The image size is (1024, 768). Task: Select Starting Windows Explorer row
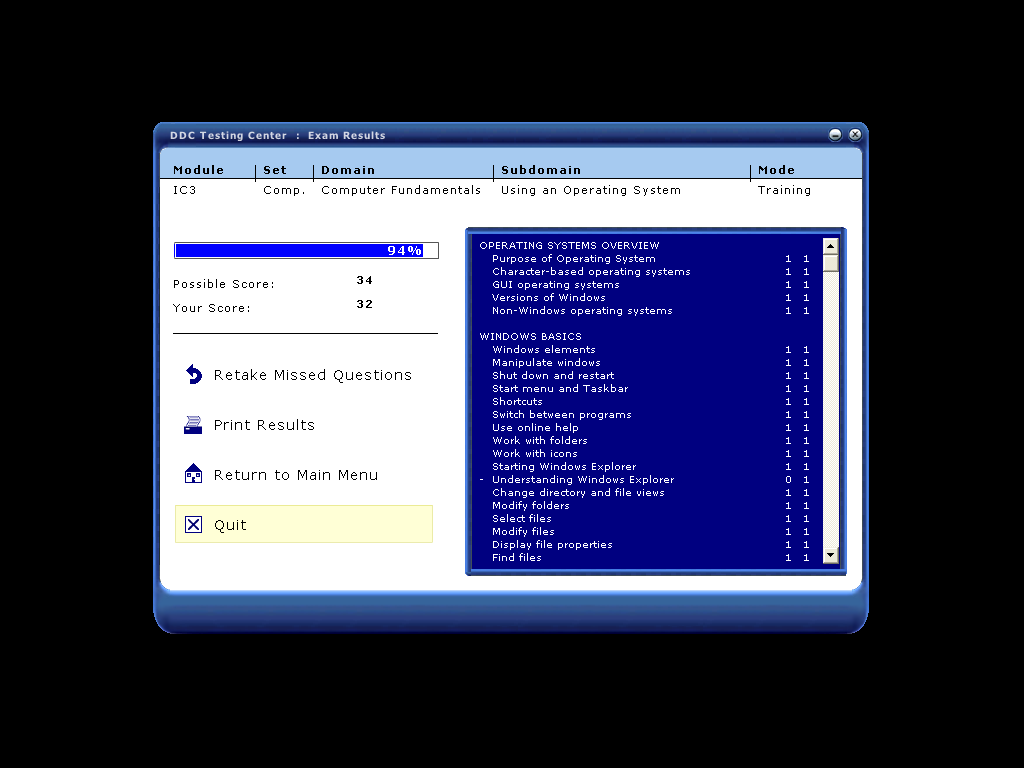pos(650,467)
